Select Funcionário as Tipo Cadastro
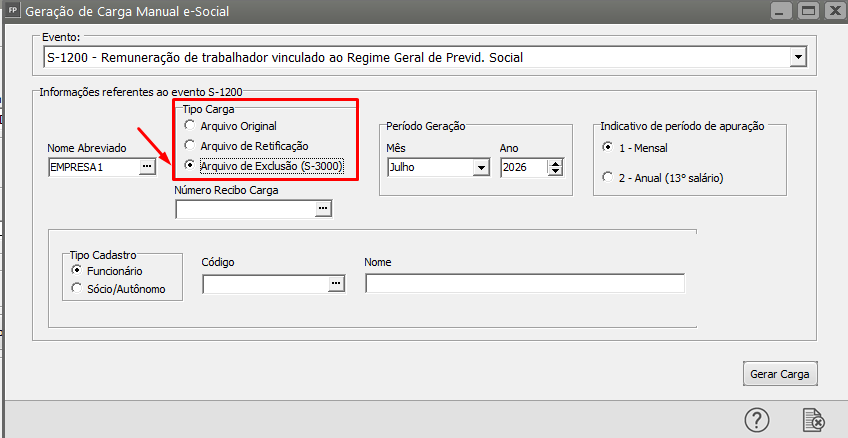The image size is (848, 438). click(76, 270)
